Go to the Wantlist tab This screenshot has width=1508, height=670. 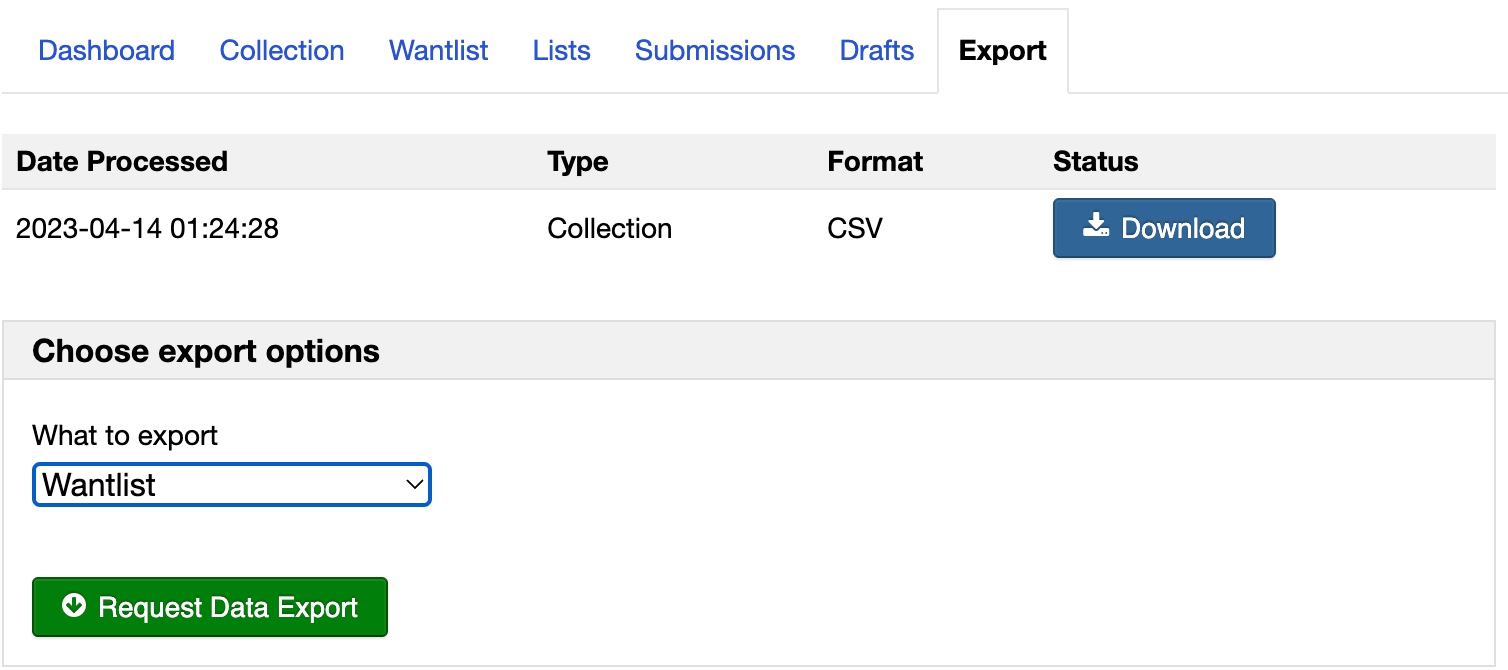(438, 51)
